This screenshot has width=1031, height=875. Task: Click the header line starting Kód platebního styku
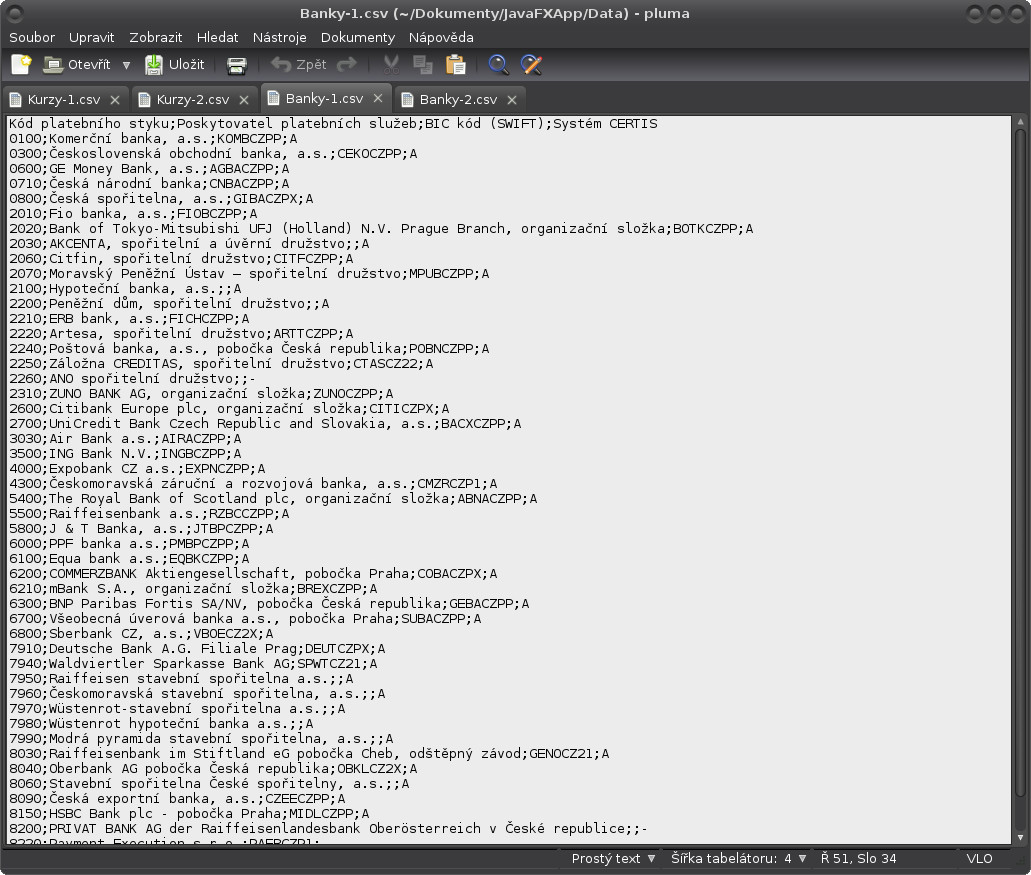click(333, 124)
